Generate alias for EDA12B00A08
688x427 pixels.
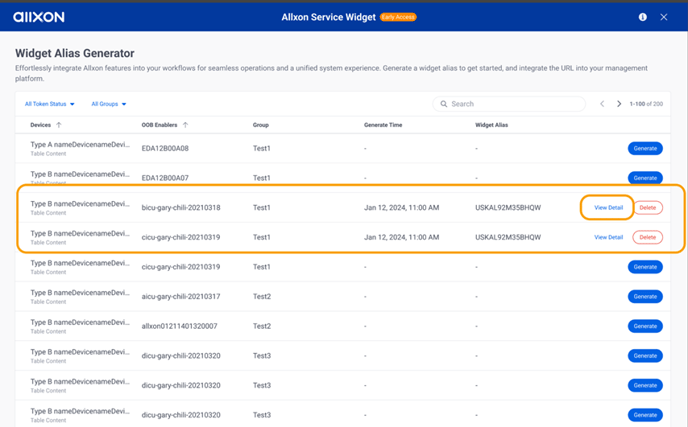point(645,148)
